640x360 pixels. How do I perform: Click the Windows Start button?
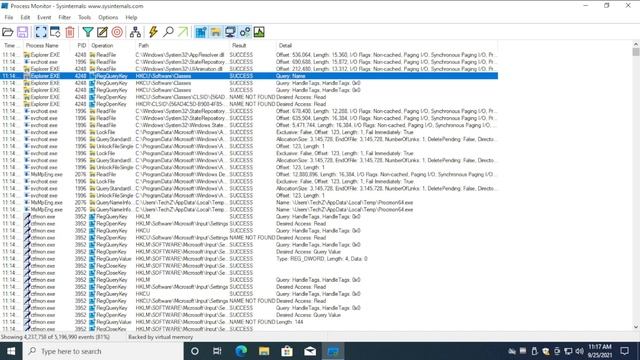point(11,351)
